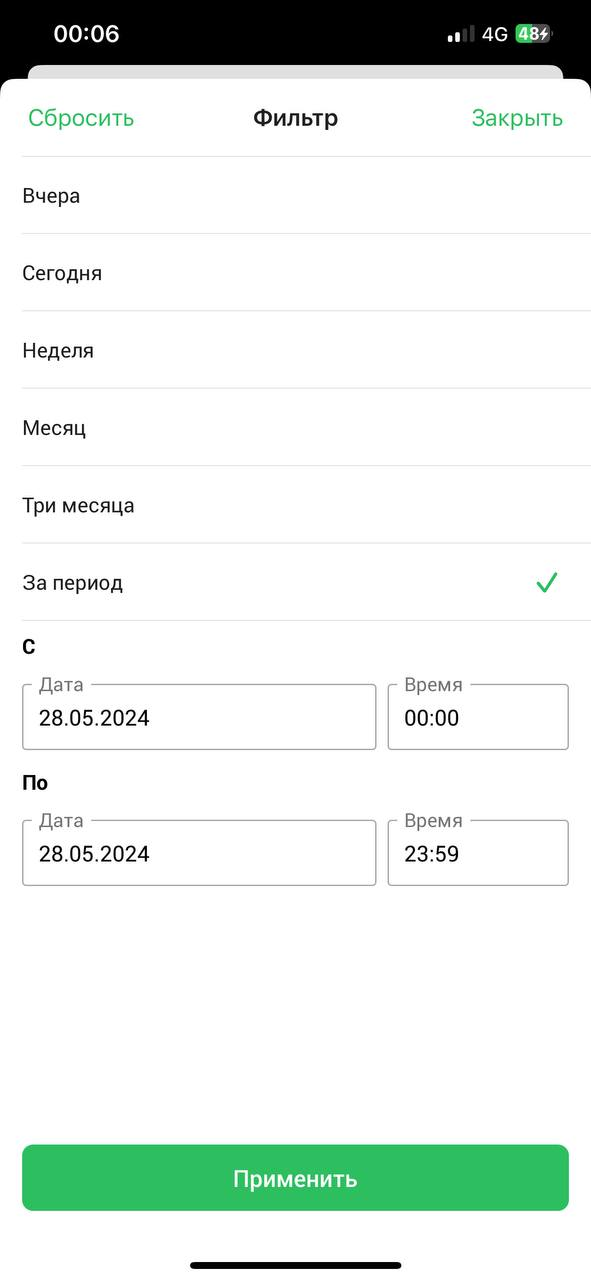Image resolution: width=591 pixels, height=1280 pixels.
Task: Choose the Месяц filter option
Action: tap(295, 428)
